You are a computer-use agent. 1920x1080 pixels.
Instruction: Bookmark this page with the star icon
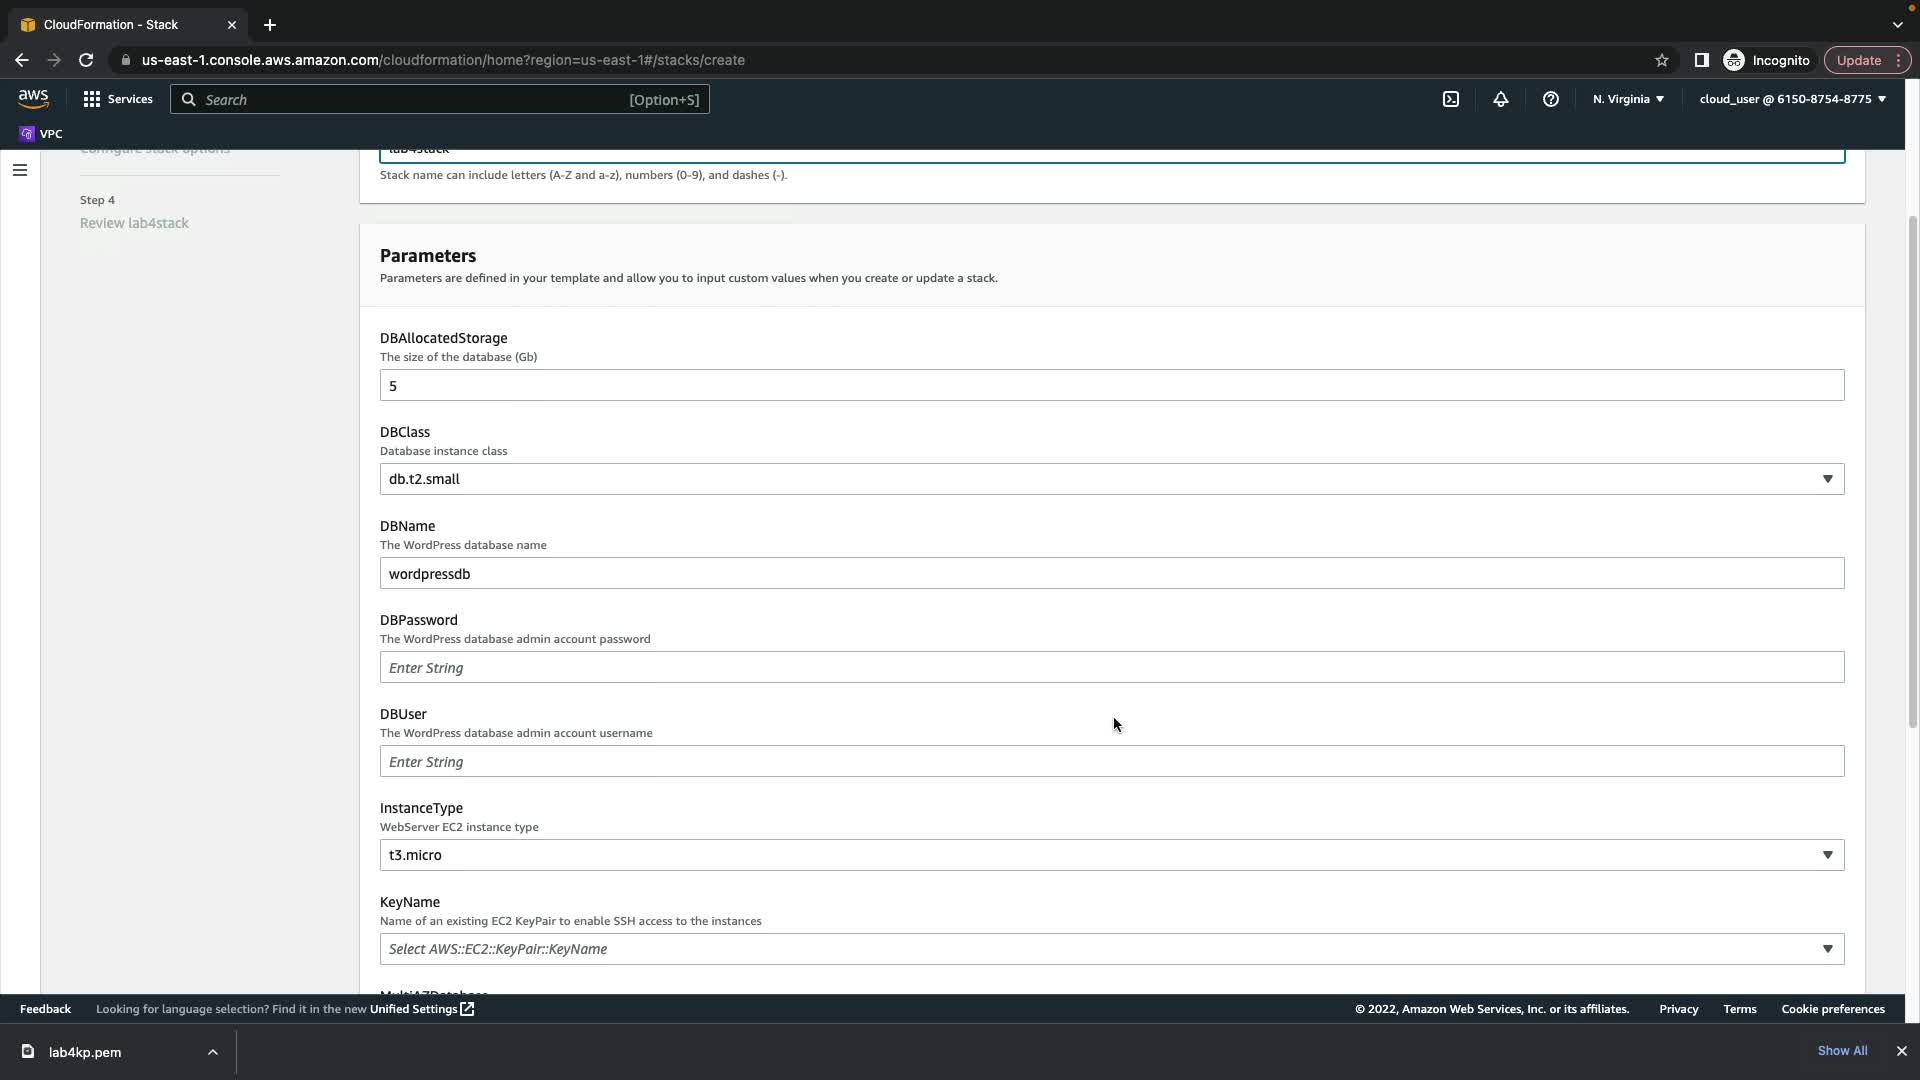click(1661, 60)
